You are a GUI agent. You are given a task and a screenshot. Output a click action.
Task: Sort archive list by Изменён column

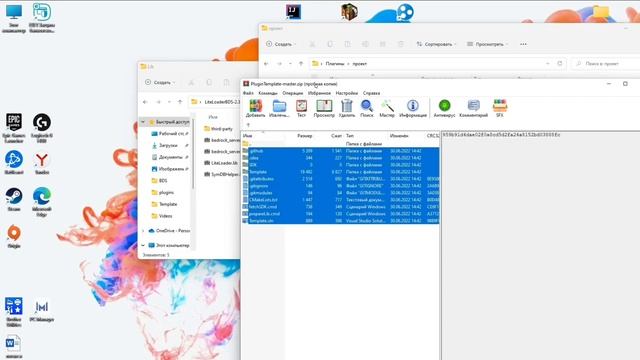pos(399,136)
